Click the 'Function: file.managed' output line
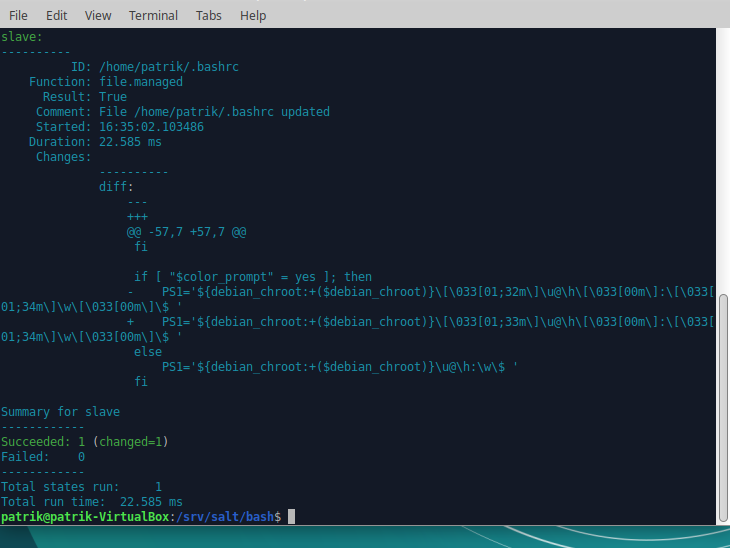Image resolution: width=730 pixels, height=548 pixels. (x=106, y=82)
